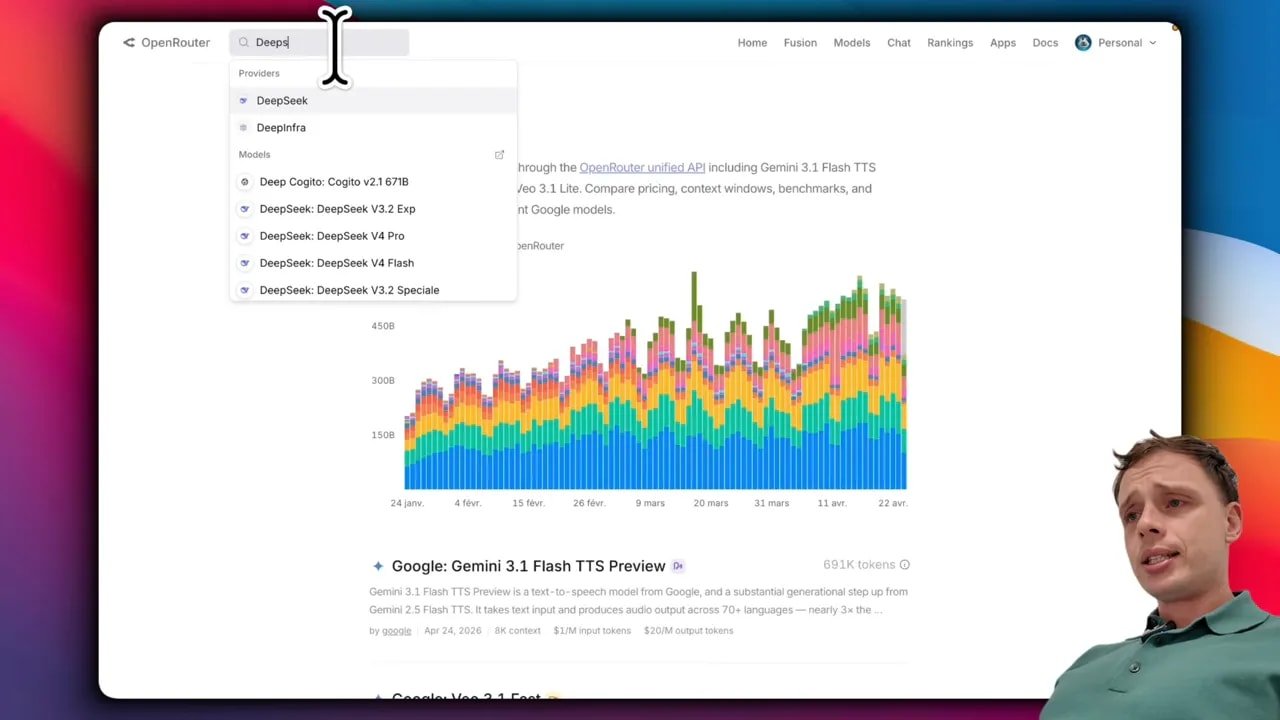Click the preview badge next to Gemini heading
Screen dimensions: 1280x720
pyautogui.click(x=678, y=565)
